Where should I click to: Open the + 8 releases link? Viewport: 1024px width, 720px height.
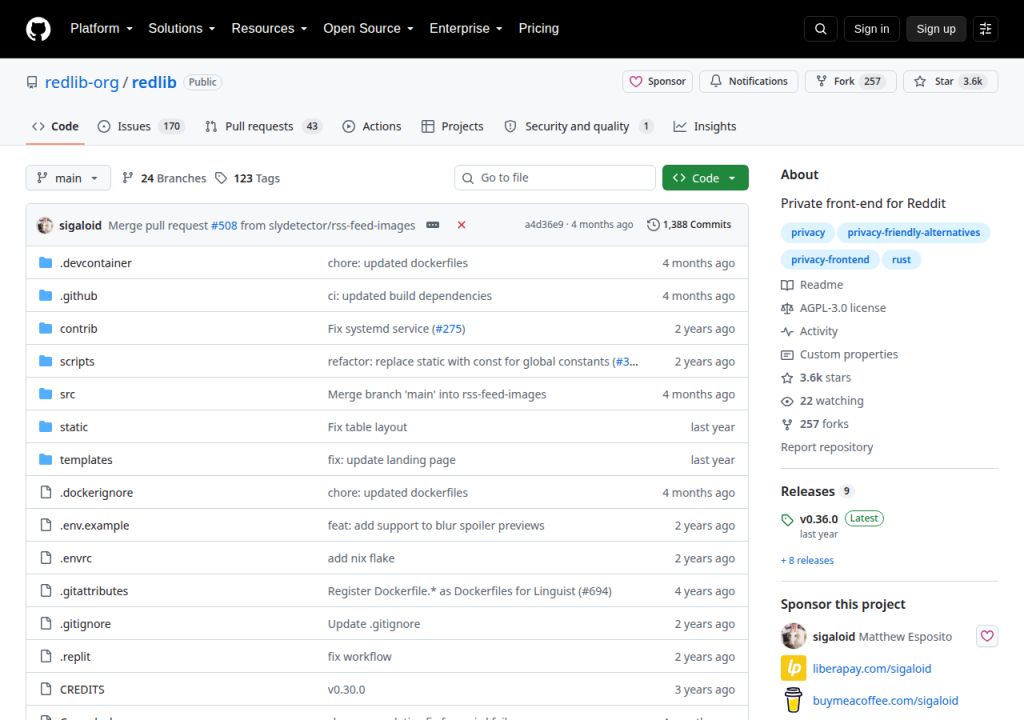coord(807,561)
